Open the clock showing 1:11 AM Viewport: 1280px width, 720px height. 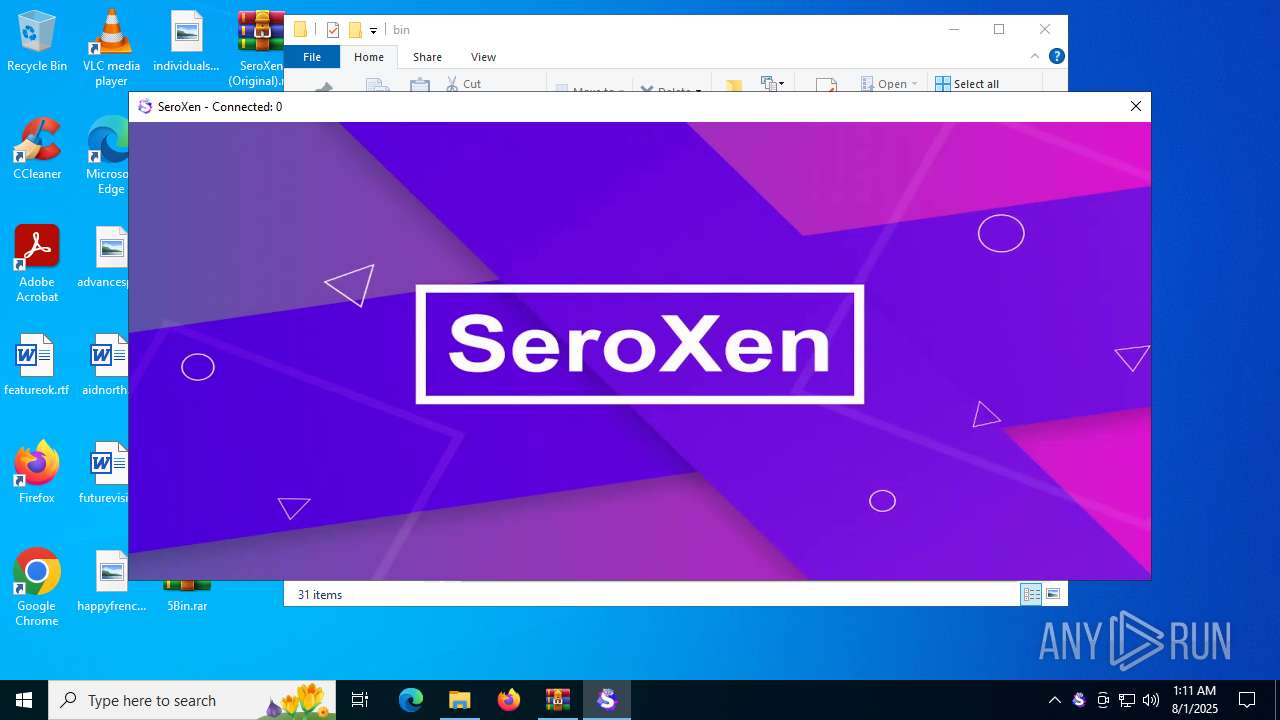pos(1195,700)
